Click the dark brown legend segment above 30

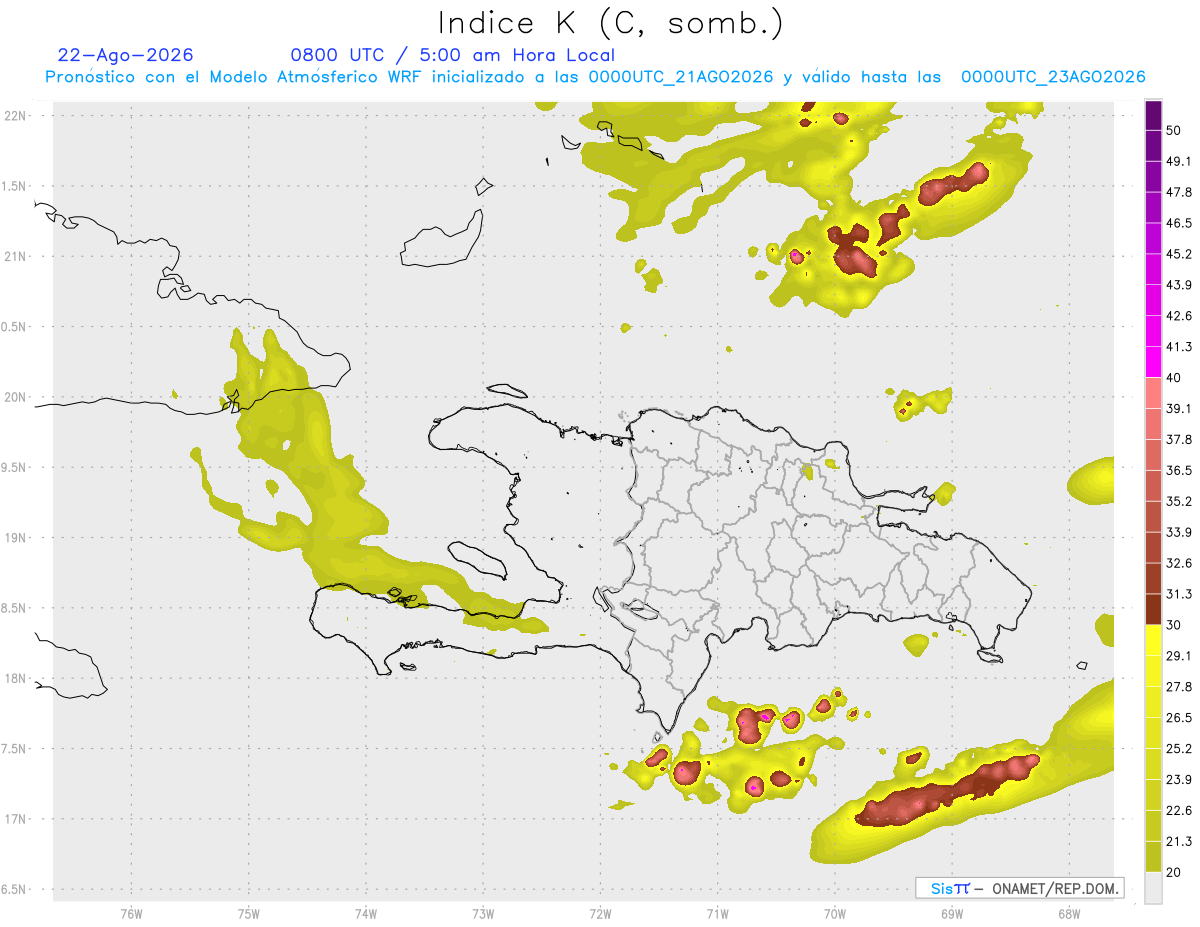coord(1153,609)
